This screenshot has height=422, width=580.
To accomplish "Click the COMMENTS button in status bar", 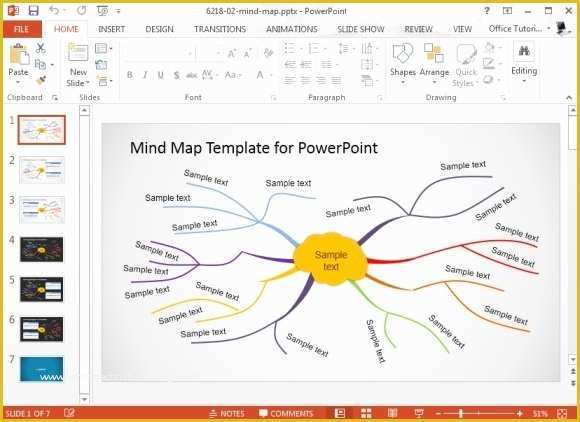I will pyautogui.click(x=286, y=413).
